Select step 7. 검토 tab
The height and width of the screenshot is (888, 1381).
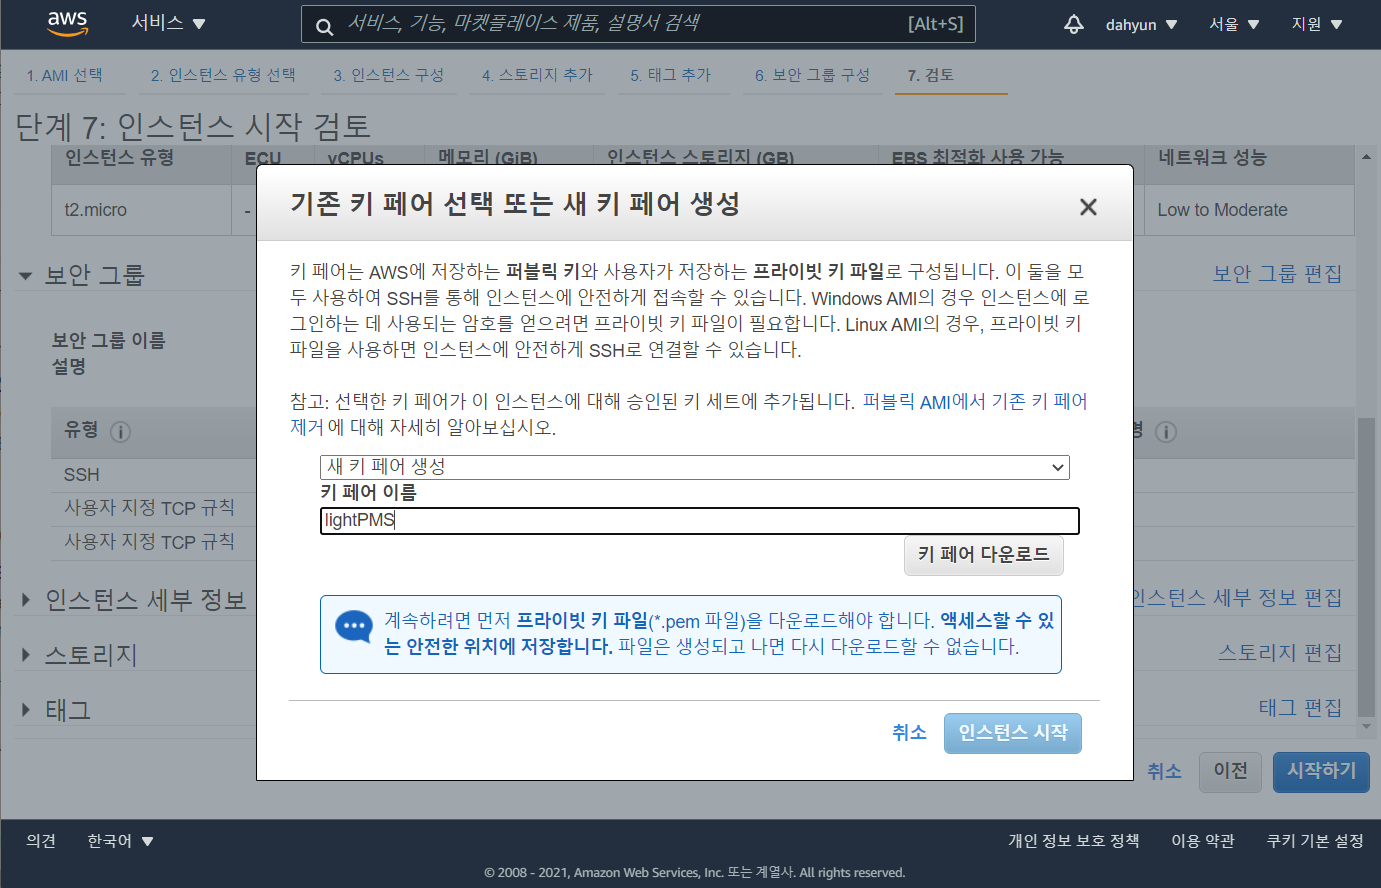(931, 75)
